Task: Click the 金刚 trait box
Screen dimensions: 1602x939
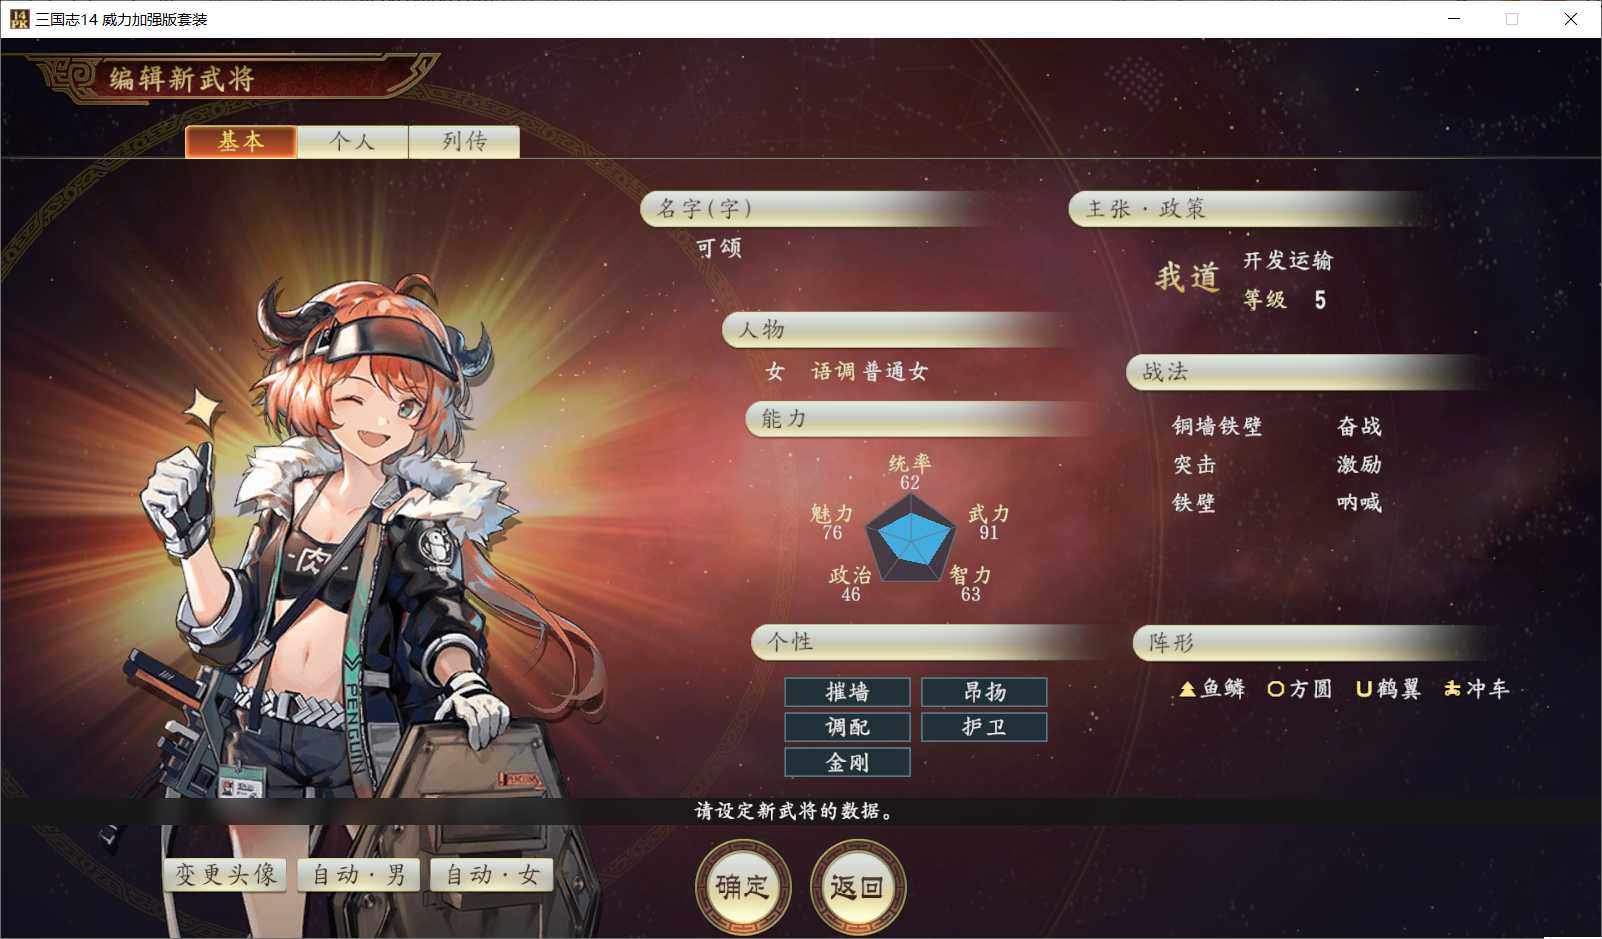Action: click(x=848, y=762)
